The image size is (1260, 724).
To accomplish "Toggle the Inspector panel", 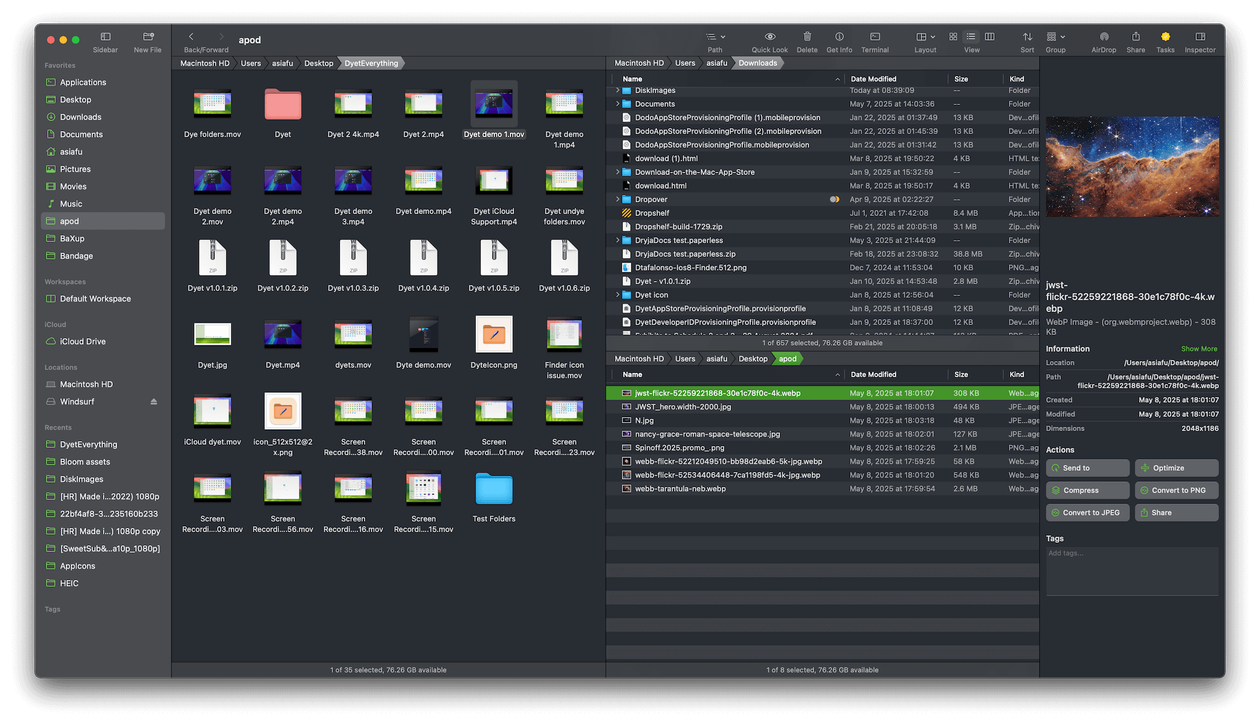I will point(1200,37).
